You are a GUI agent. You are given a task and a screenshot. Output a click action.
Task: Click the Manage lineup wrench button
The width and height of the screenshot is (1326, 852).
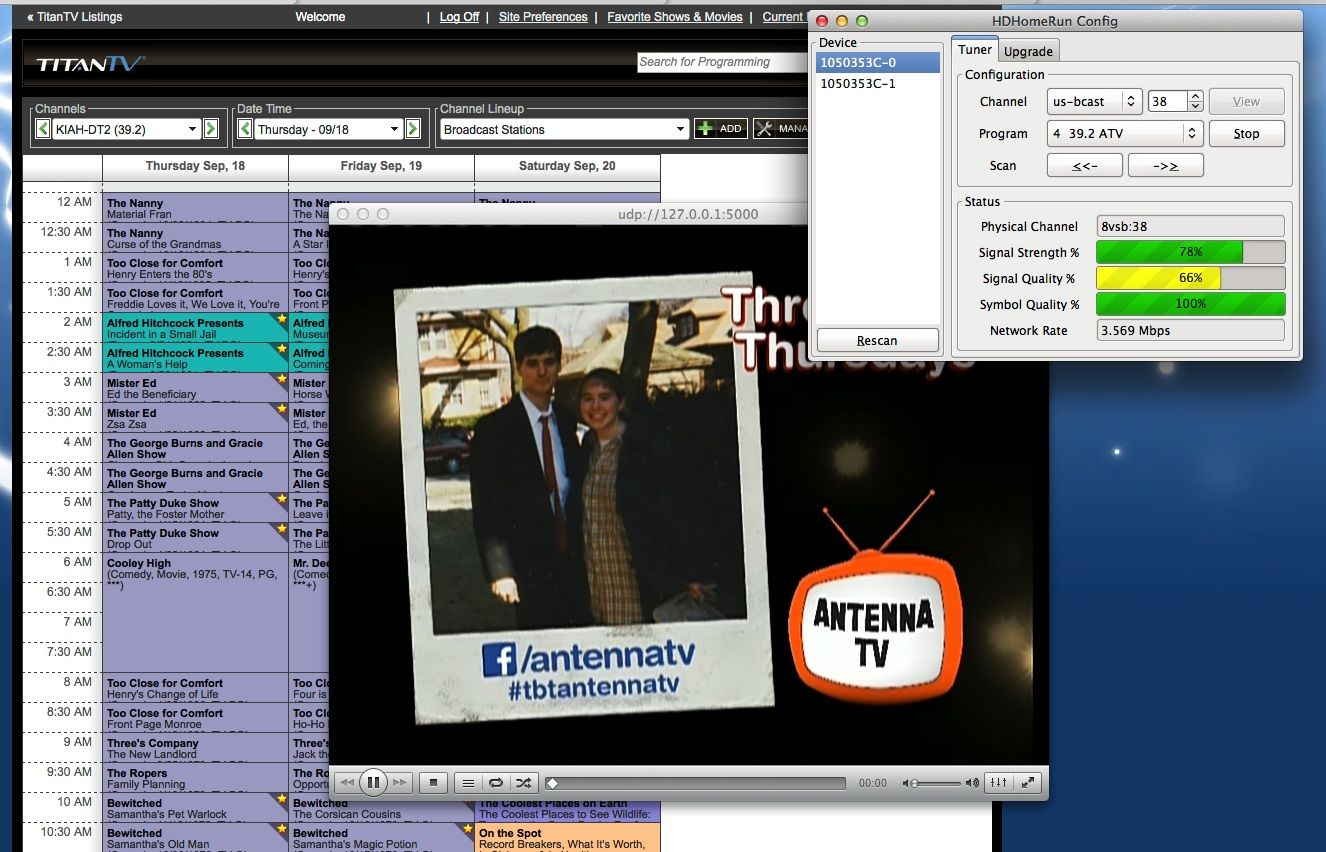coord(780,129)
